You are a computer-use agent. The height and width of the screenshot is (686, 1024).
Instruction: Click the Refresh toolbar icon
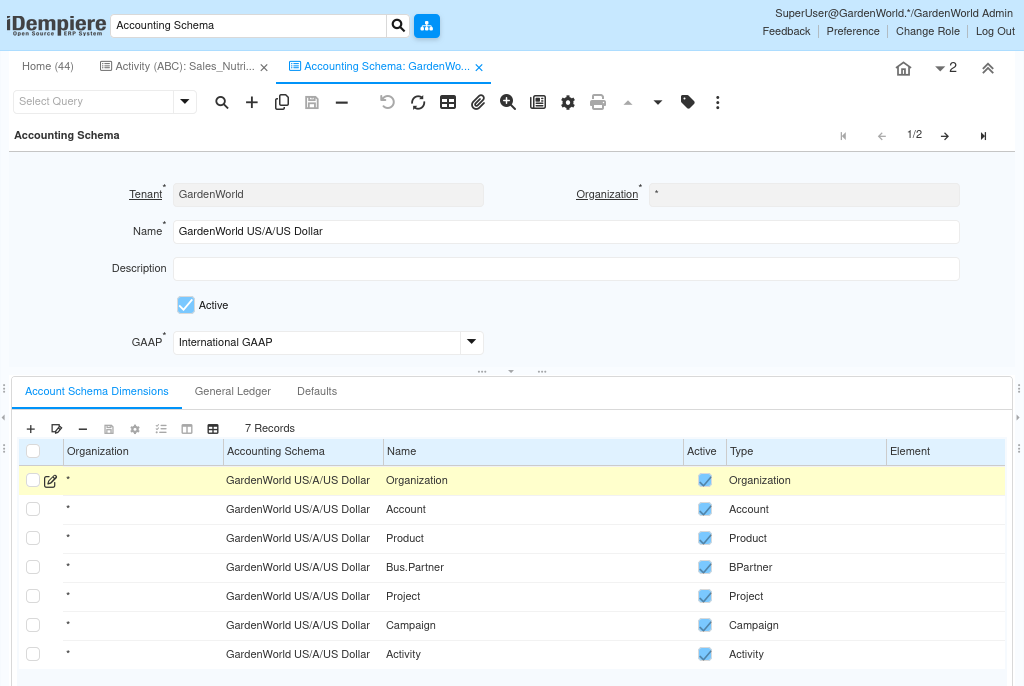(x=418, y=102)
